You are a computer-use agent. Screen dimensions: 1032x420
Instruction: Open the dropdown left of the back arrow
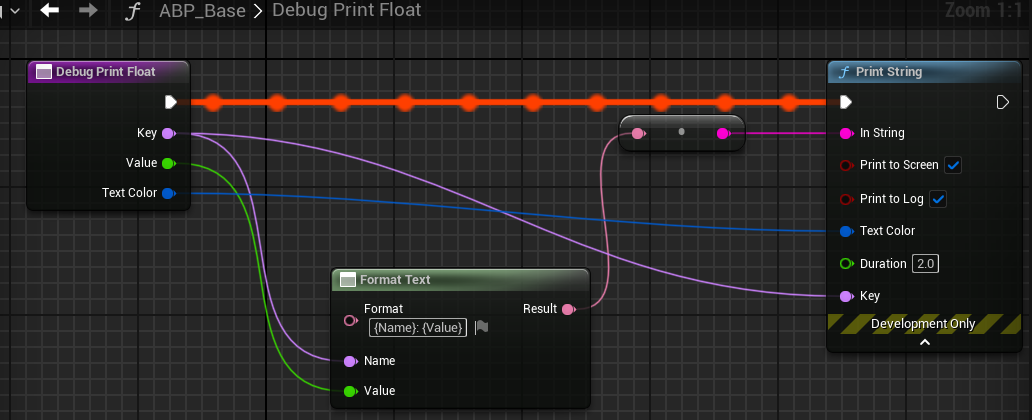pyautogui.click(x=12, y=11)
